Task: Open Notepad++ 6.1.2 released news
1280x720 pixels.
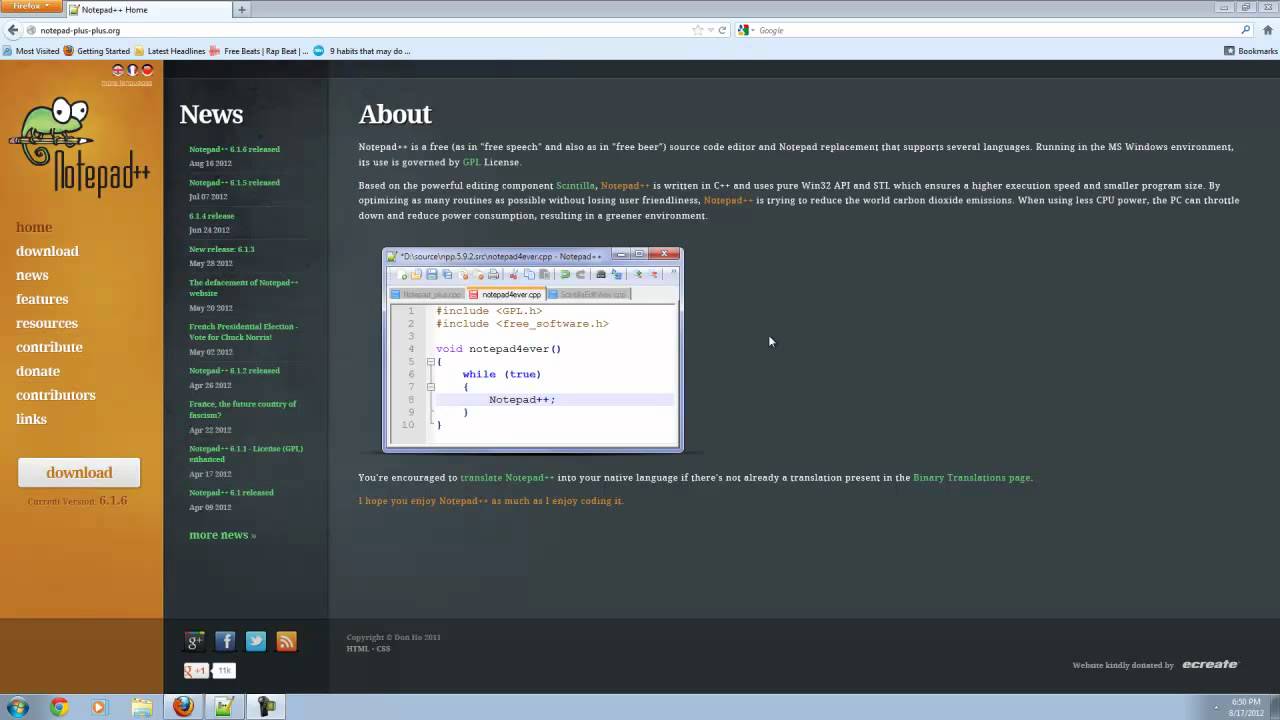Action: click(234, 371)
